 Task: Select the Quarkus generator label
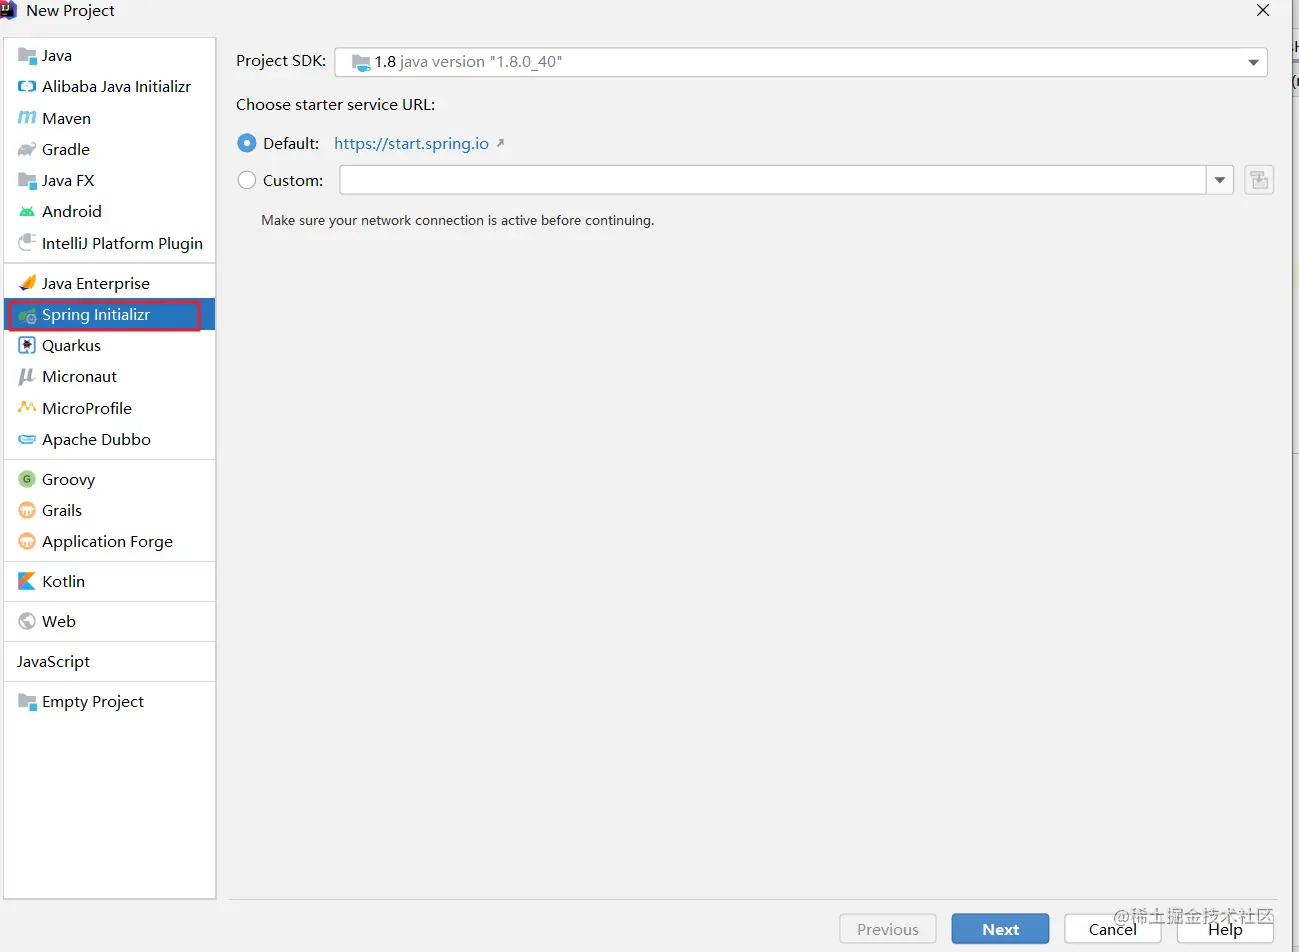tap(71, 345)
